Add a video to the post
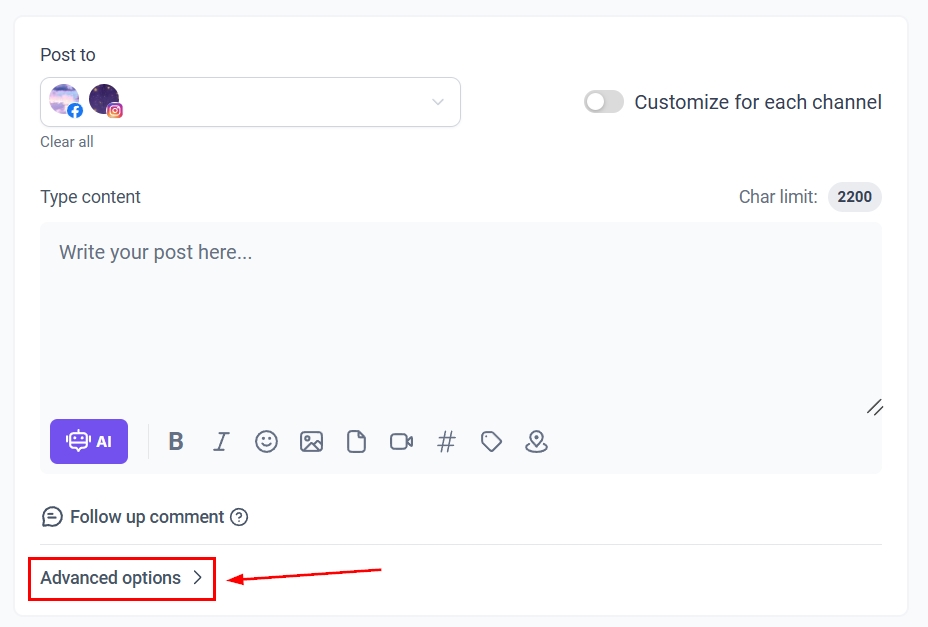 [x=401, y=441]
